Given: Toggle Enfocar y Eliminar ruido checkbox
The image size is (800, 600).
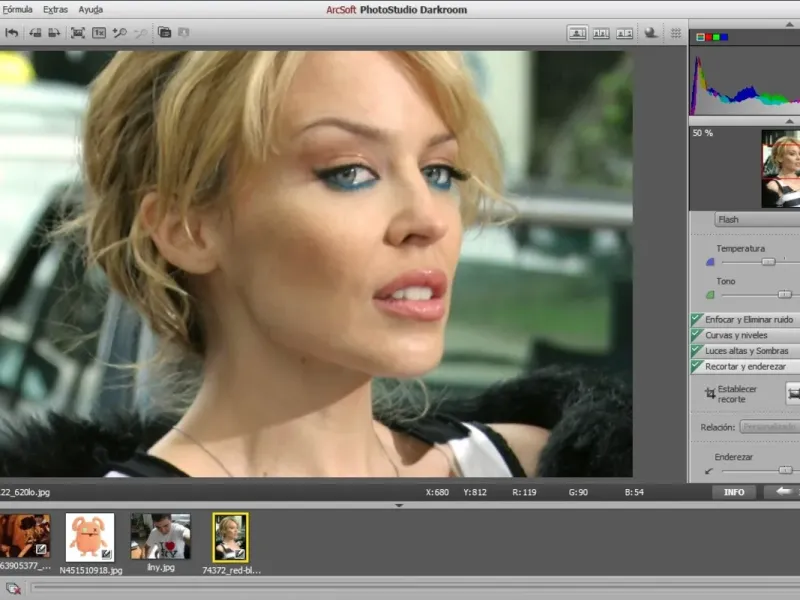Looking at the screenshot, I should tap(696, 320).
